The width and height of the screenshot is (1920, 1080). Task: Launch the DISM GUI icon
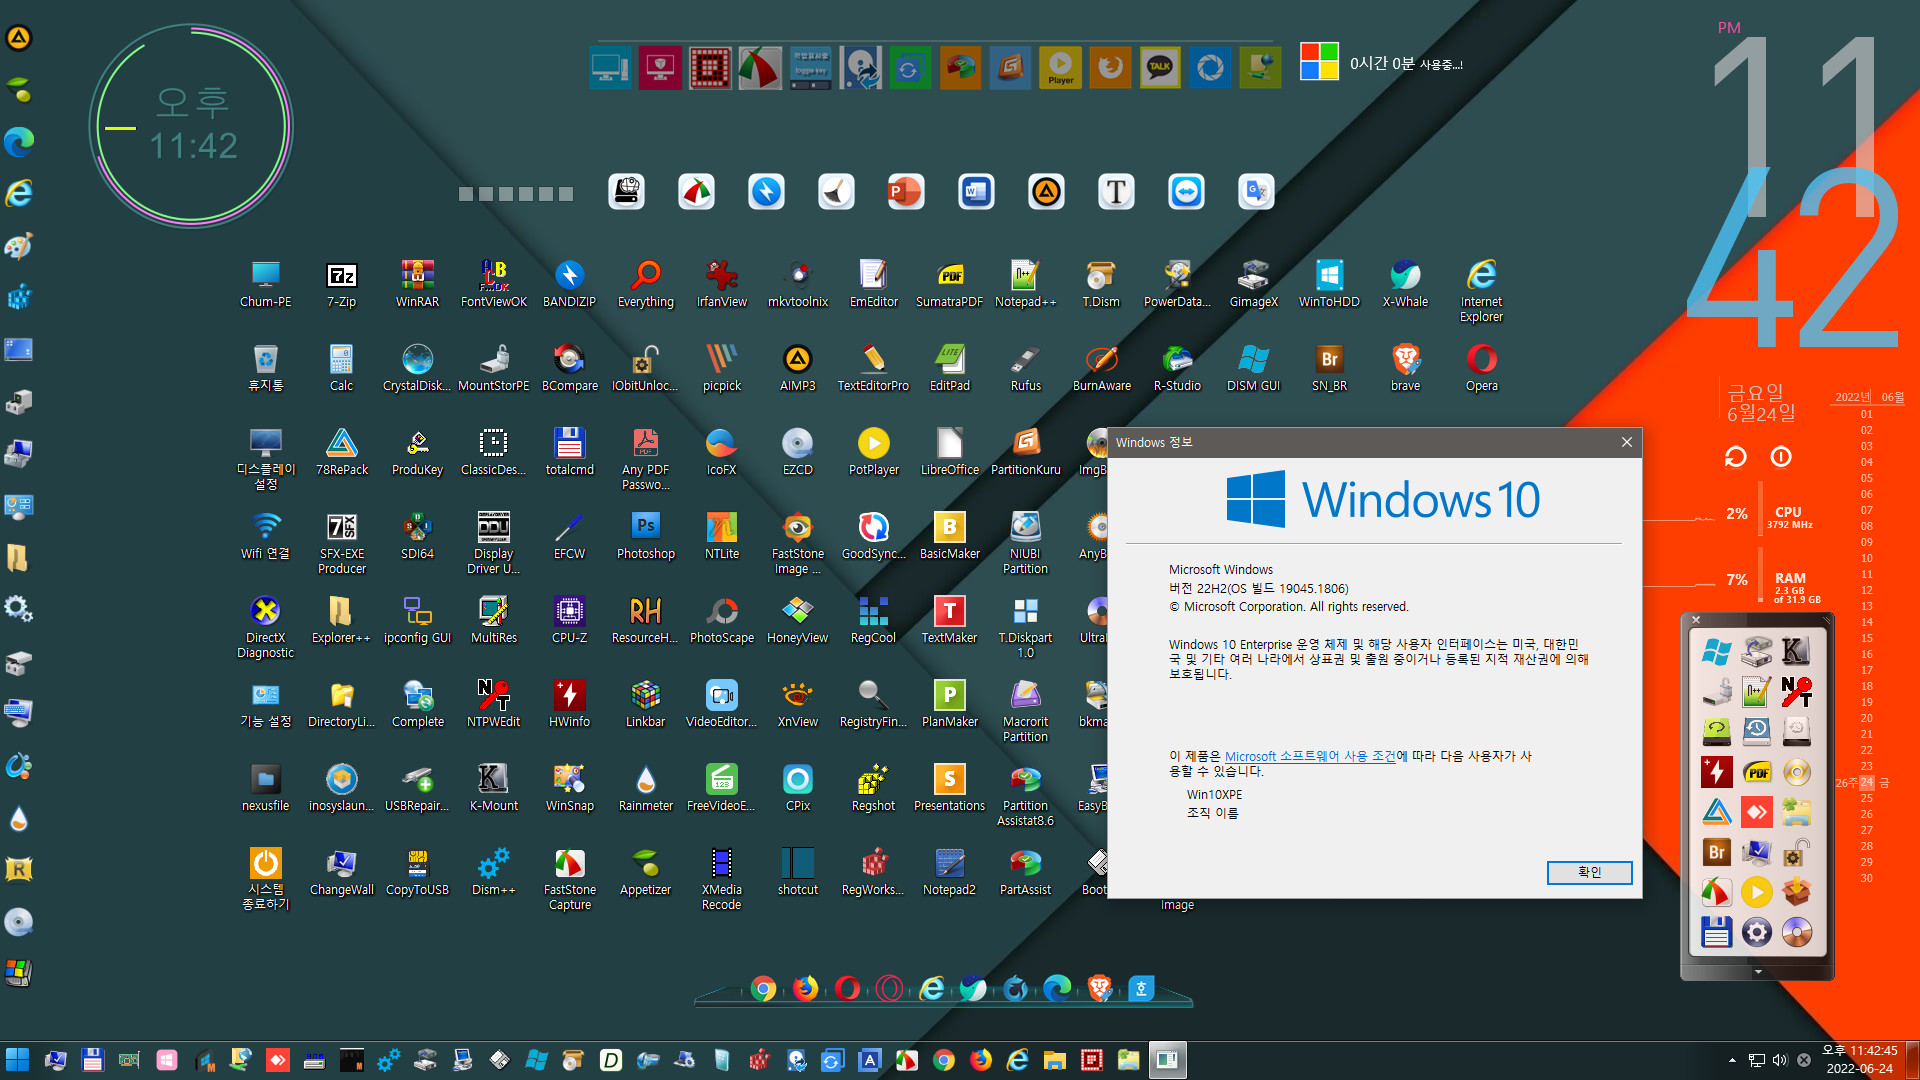point(1253,368)
